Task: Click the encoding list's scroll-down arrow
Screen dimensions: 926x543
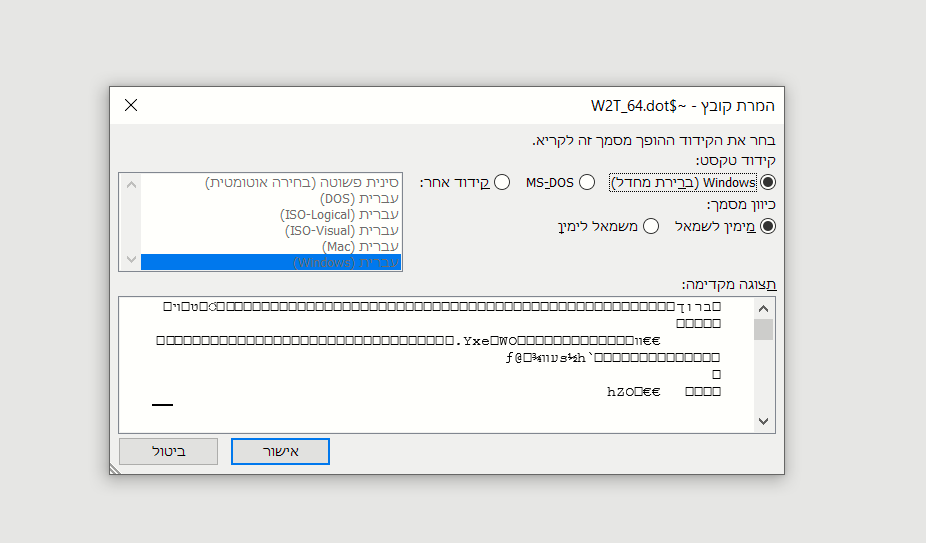Action: coord(129,260)
